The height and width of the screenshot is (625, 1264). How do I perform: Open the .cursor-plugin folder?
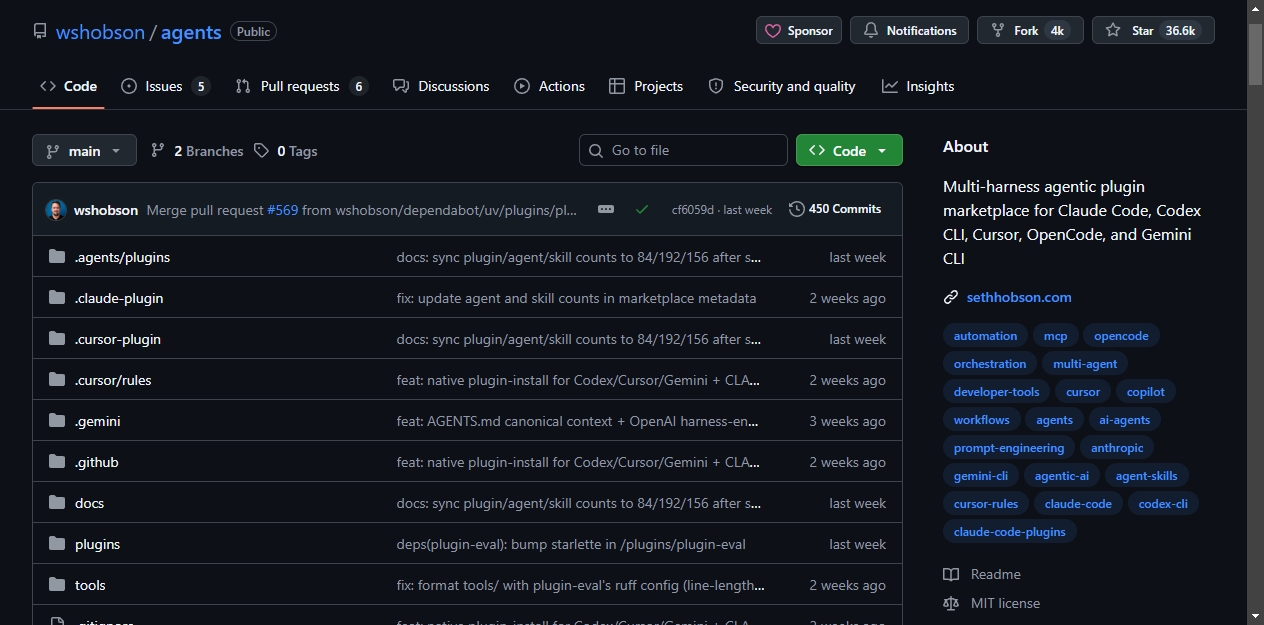[118, 339]
